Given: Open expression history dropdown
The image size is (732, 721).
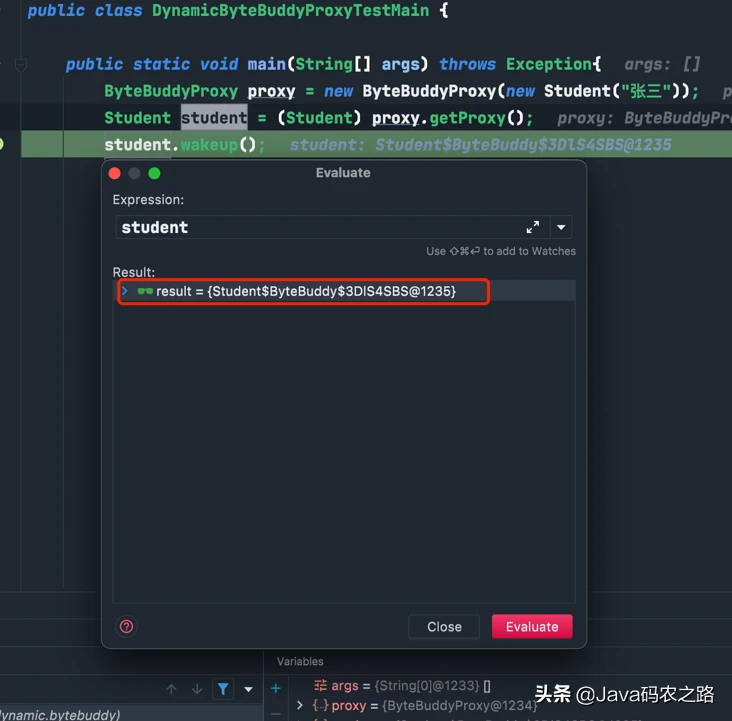Looking at the screenshot, I should 561,227.
